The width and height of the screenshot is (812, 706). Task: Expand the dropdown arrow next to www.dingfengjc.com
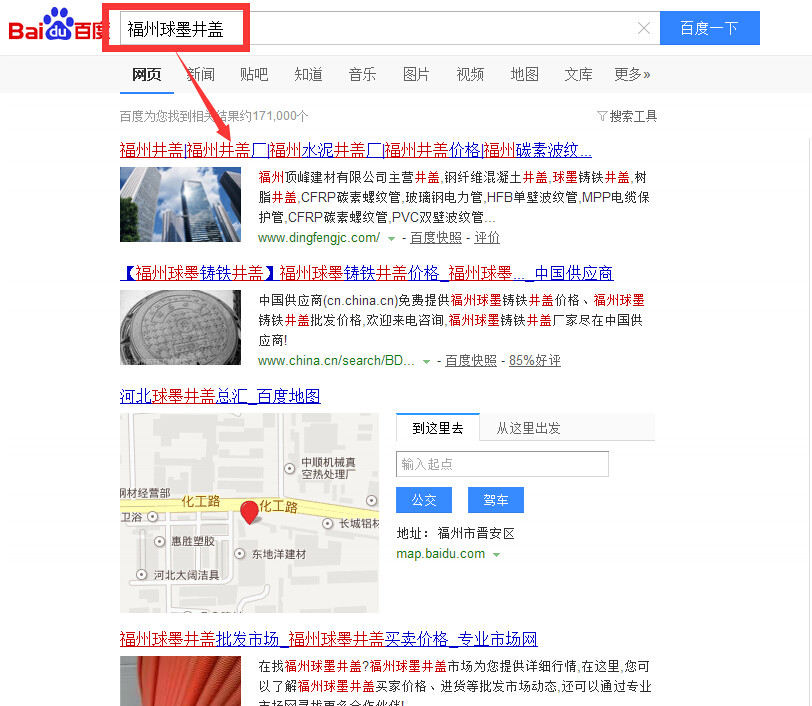coord(392,239)
